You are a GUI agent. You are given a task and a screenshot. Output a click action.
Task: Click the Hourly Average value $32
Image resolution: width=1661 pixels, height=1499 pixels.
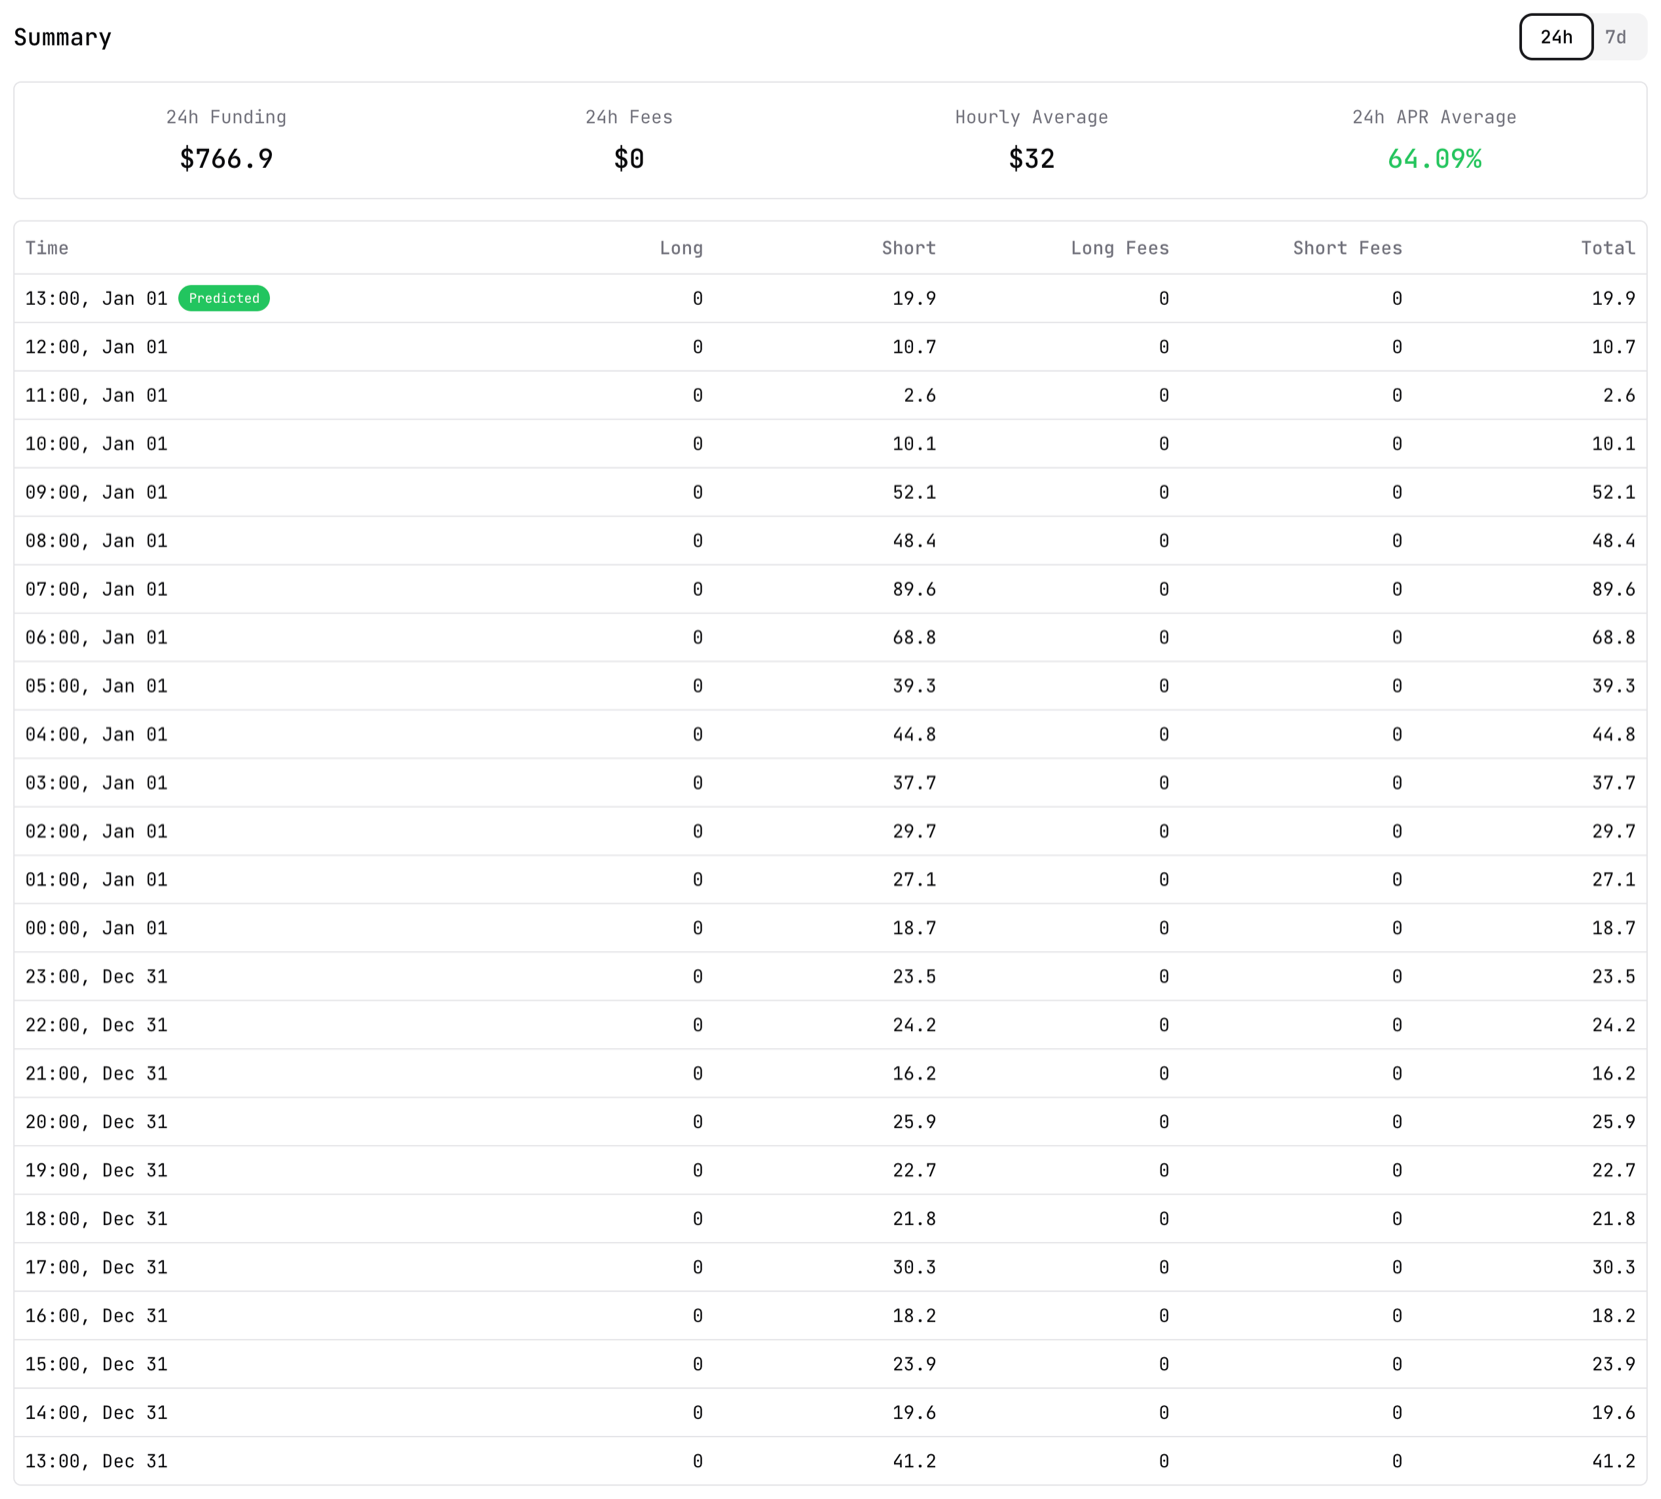point(1031,159)
